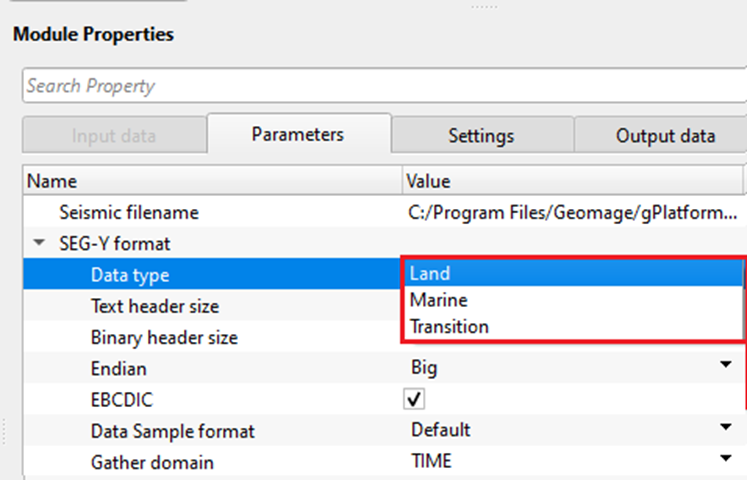Collapse the SEG-Y format group

pos(39,243)
